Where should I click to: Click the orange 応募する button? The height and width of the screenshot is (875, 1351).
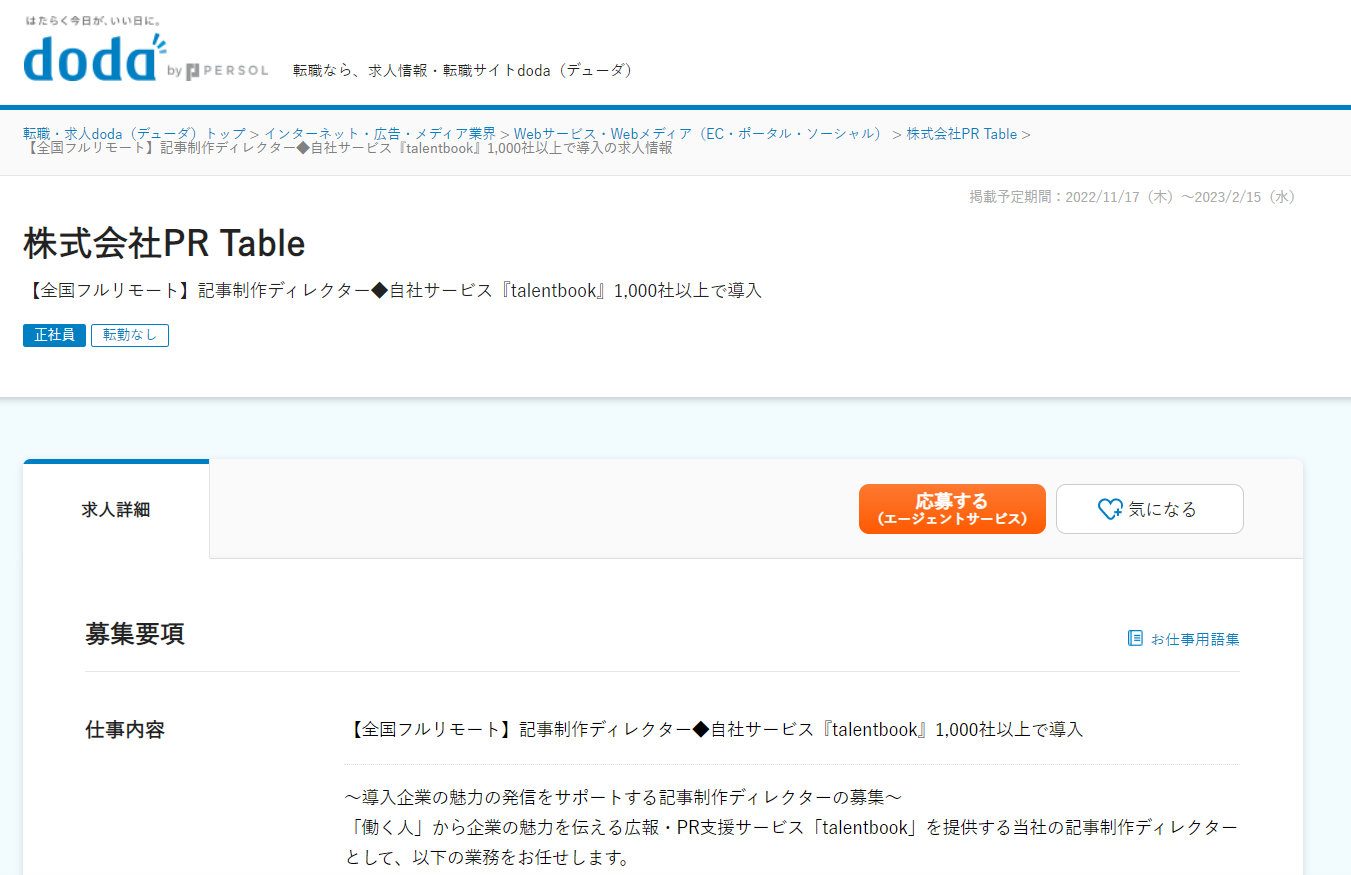point(952,509)
